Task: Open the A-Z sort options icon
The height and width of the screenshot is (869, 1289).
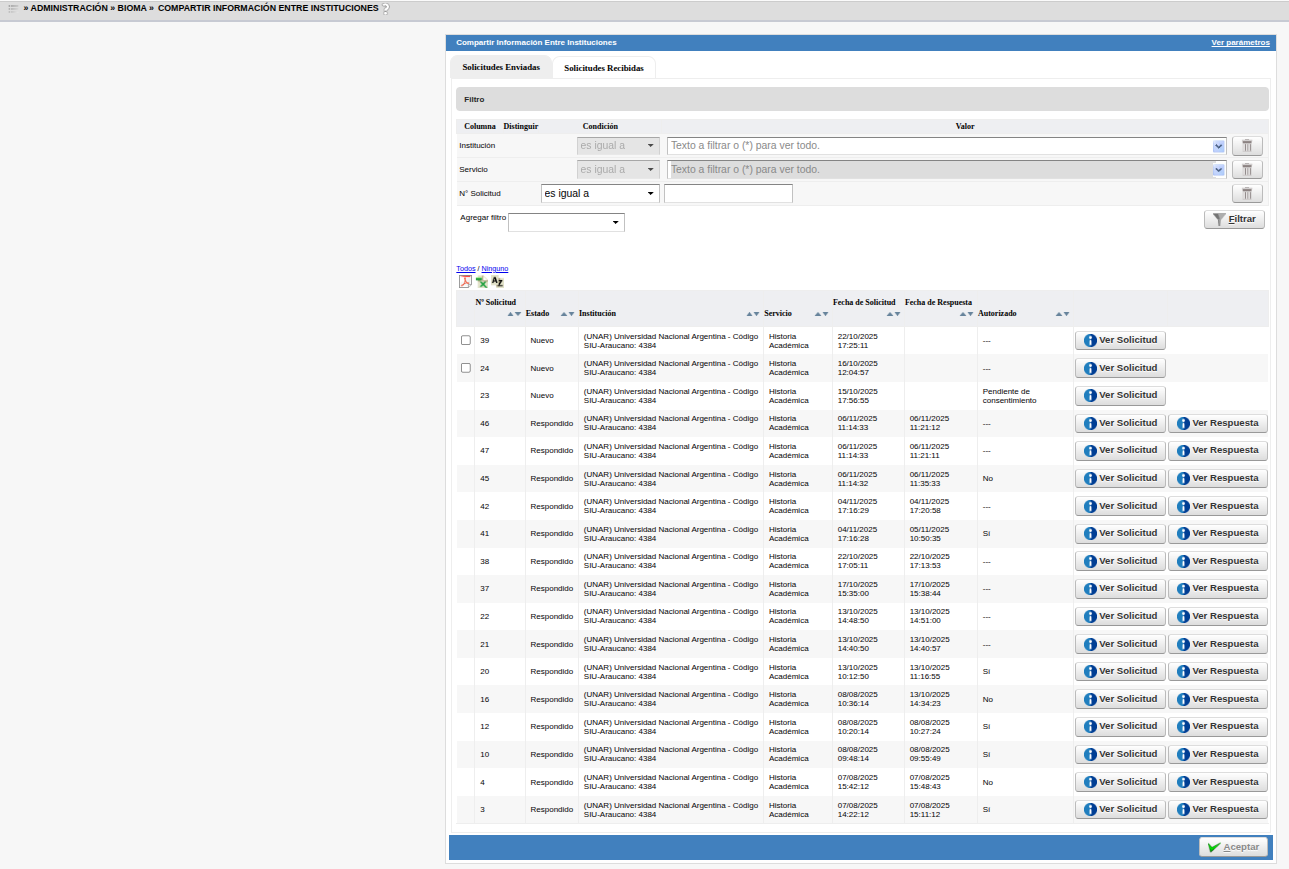Action: pyautogui.click(x=497, y=282)
